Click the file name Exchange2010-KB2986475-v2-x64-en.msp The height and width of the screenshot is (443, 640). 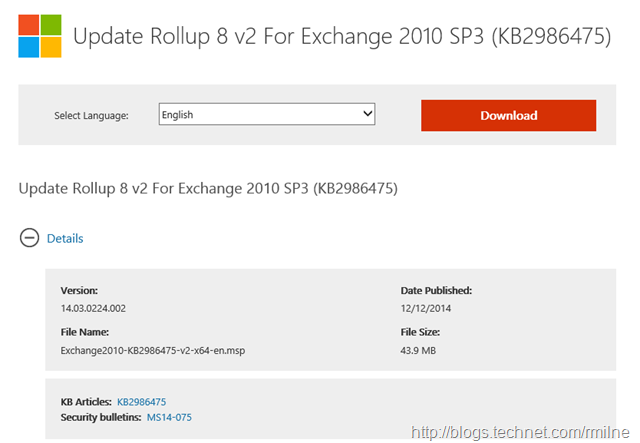click(153, 351)
